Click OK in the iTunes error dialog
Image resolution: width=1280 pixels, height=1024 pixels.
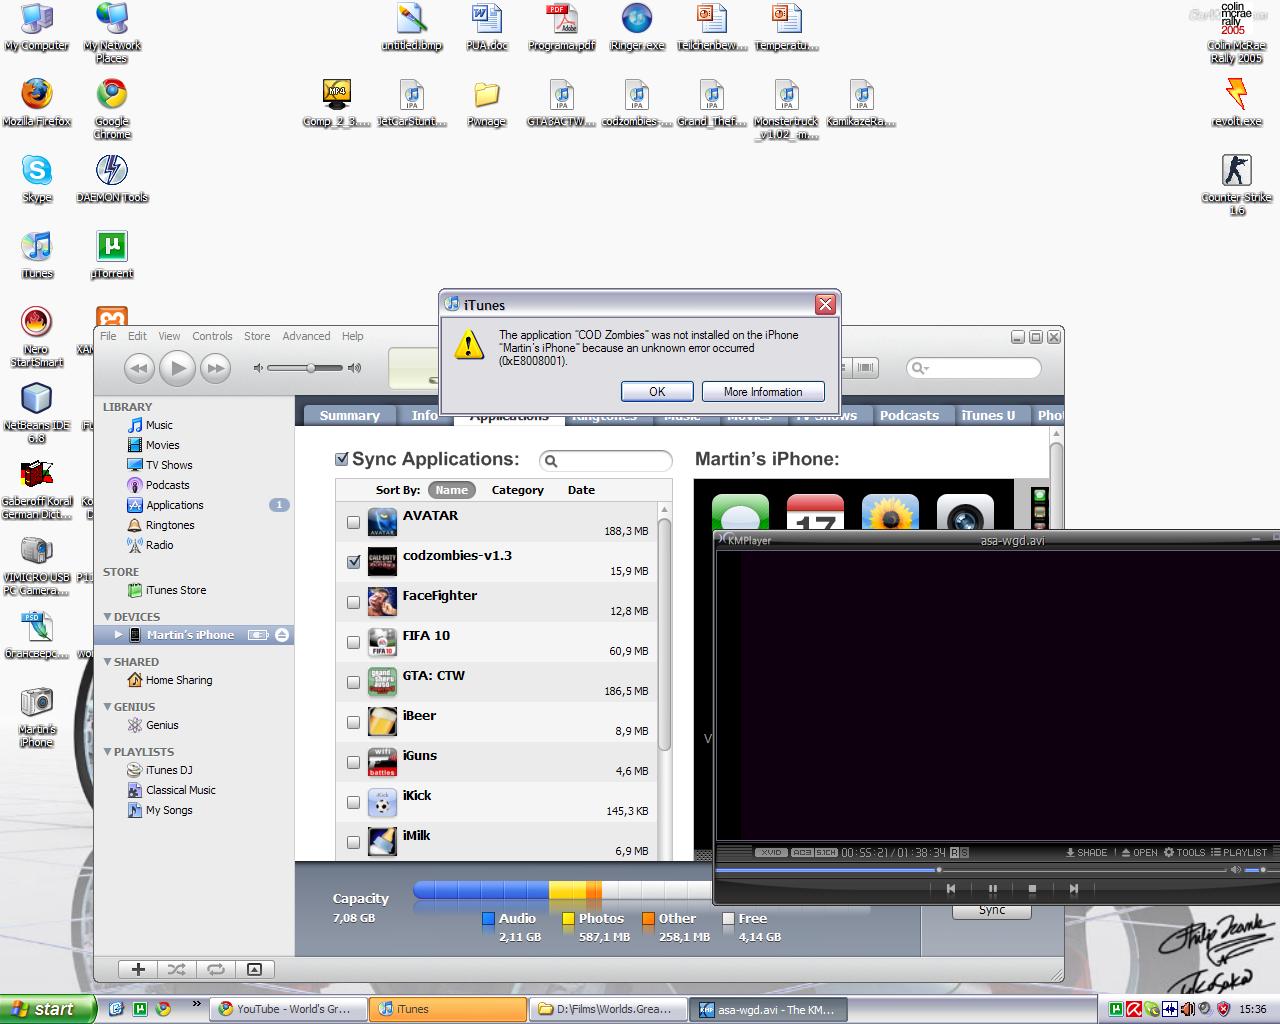657,392
